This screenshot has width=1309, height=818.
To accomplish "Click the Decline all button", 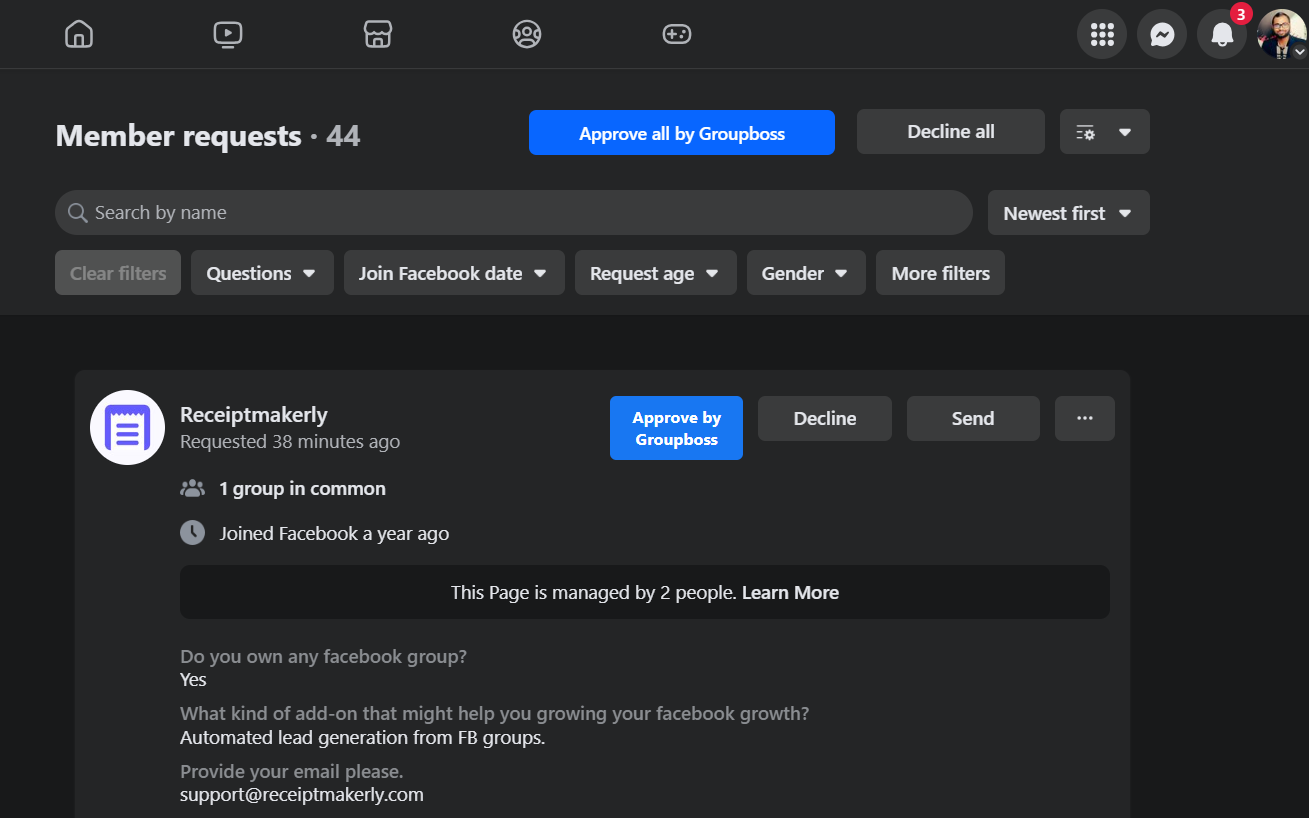I will (x=951, y=132).
